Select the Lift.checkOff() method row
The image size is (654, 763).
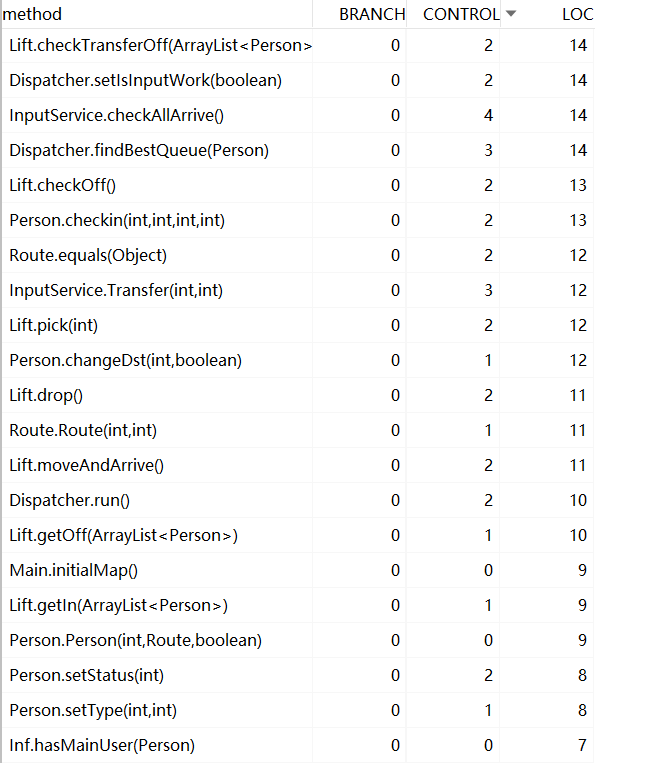click(298, 185)
